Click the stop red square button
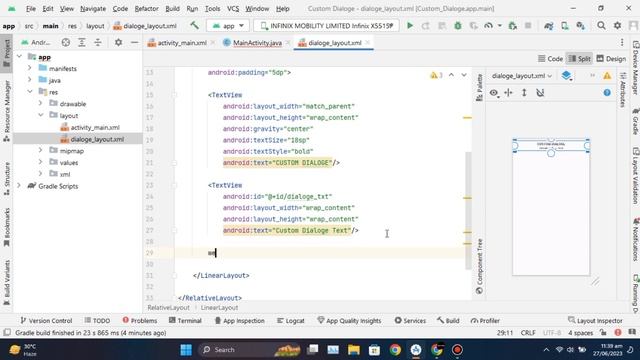The width and height of the screenshot is (640, 360). pos(528,25)
